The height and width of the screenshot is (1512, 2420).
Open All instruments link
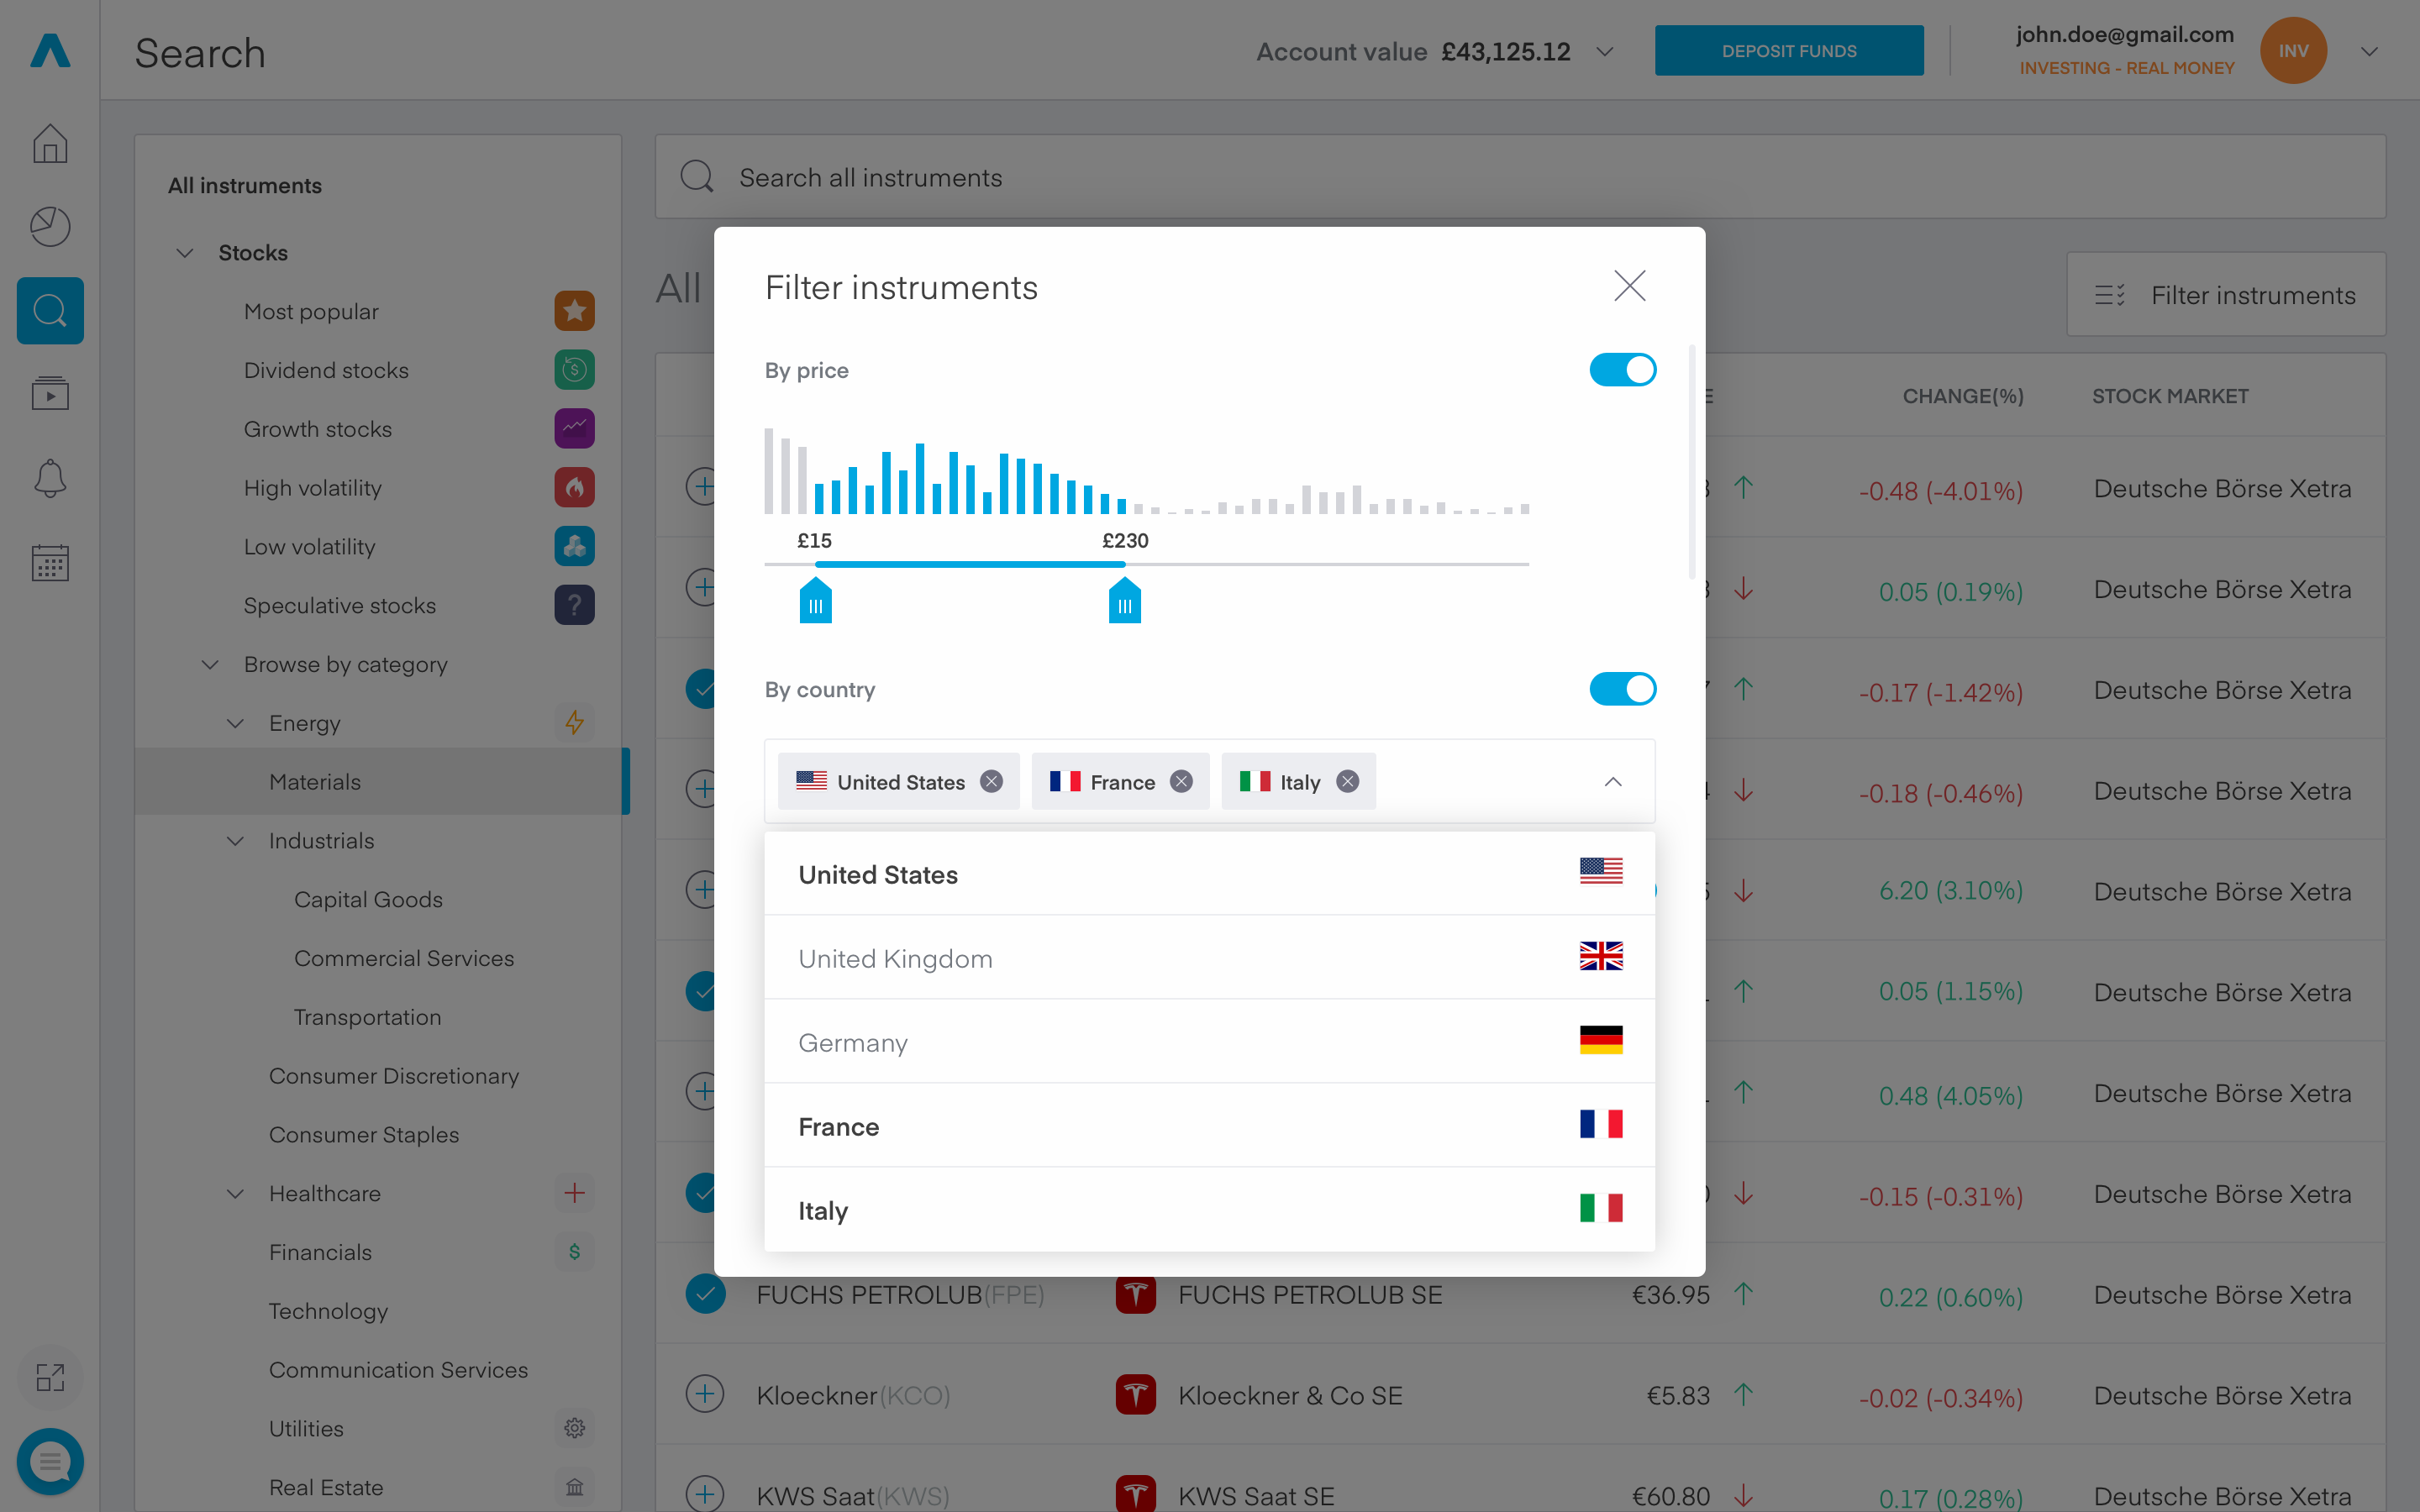coord(245,185)
